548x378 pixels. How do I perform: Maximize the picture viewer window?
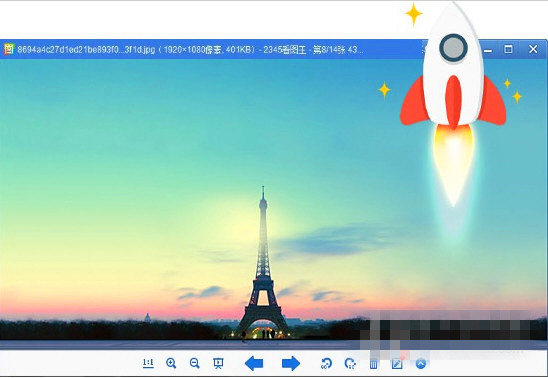[509, 49]
